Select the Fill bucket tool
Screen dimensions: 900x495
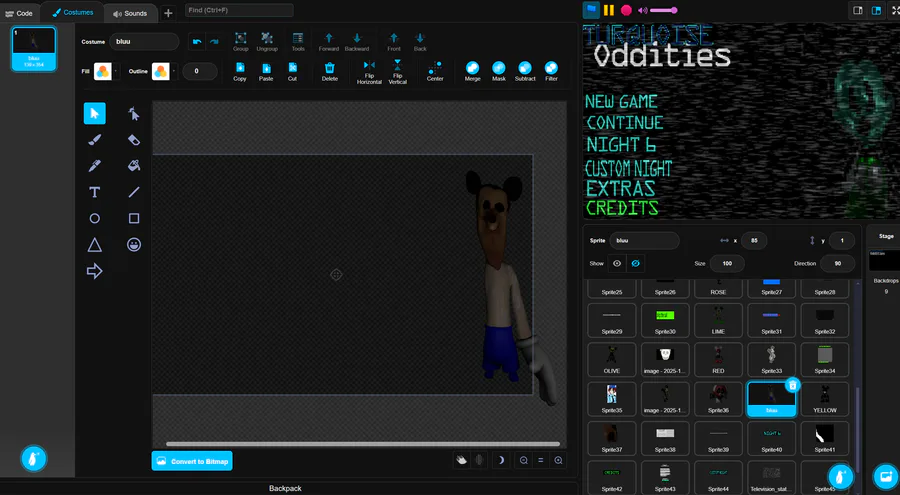pyautogui.click(x=134, y=166)
